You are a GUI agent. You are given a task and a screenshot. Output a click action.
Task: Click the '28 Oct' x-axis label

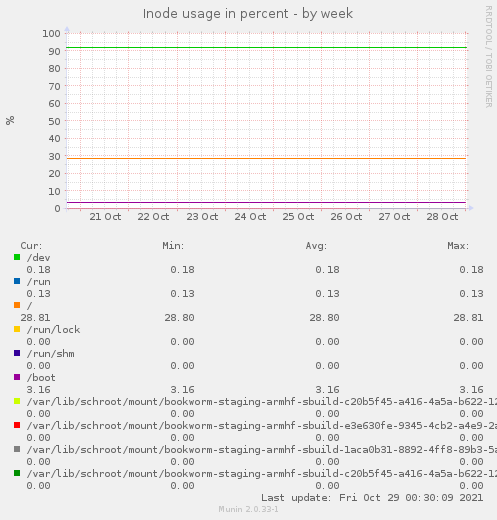(442, 217)
